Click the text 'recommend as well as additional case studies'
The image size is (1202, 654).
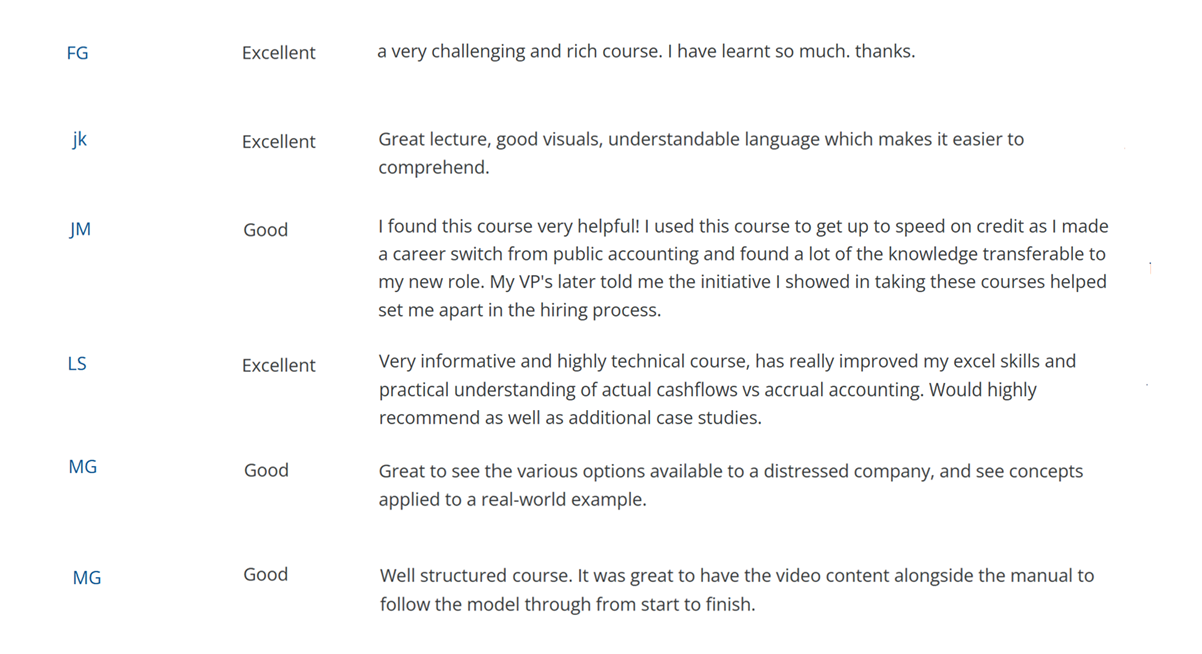(569, 418)
